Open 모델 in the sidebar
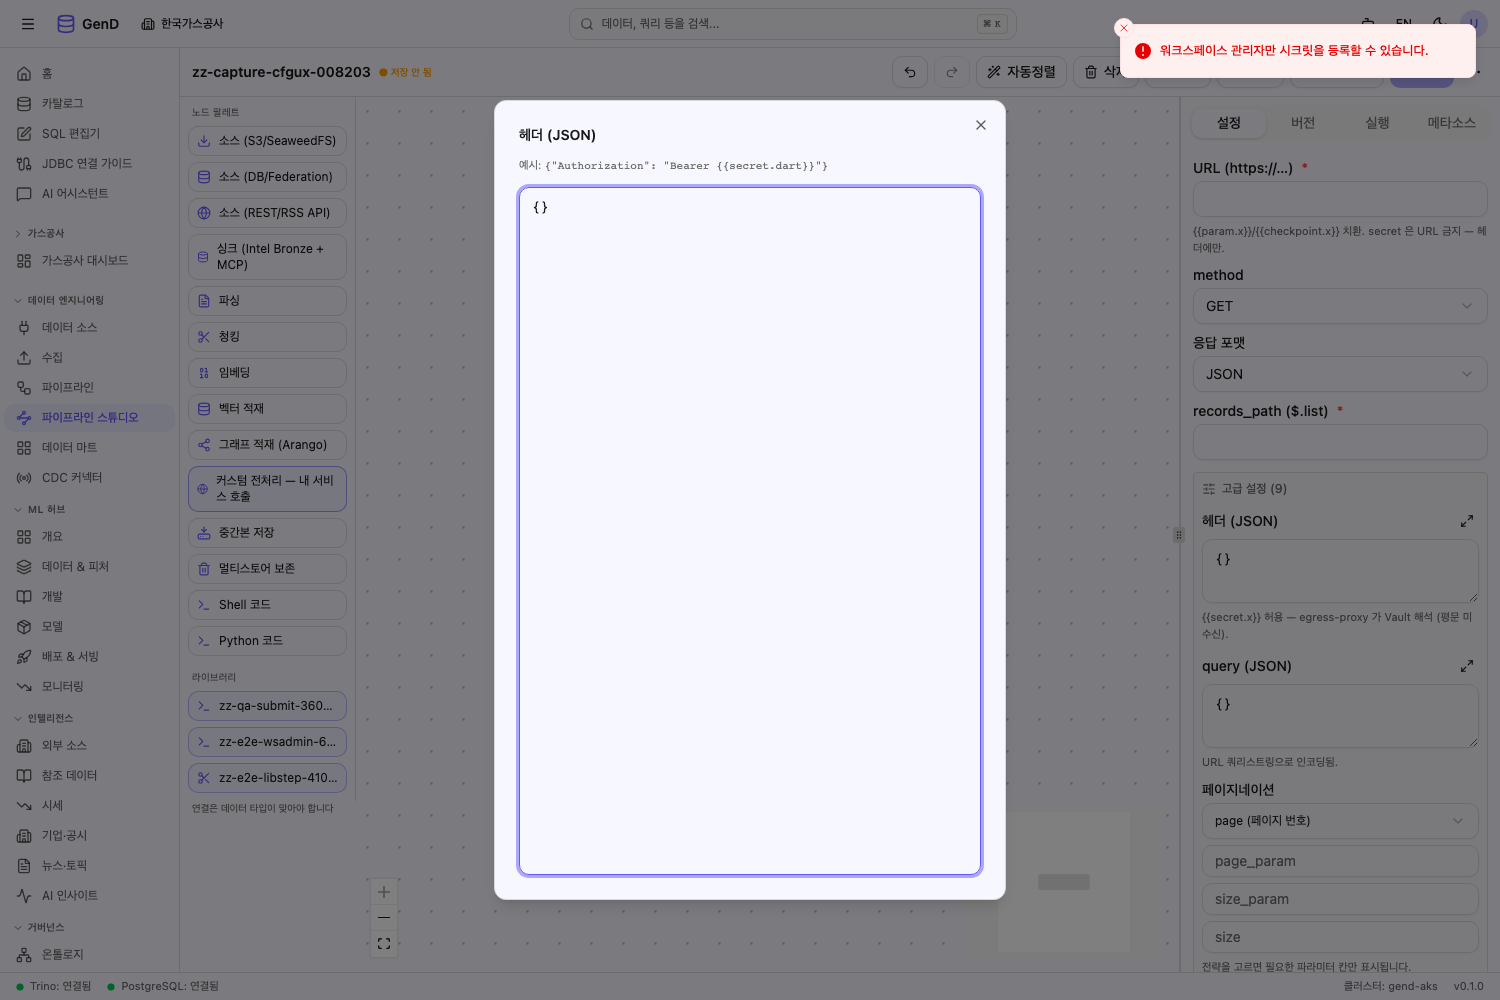The image size is (1500, 1000). click(x=90, y=627)
